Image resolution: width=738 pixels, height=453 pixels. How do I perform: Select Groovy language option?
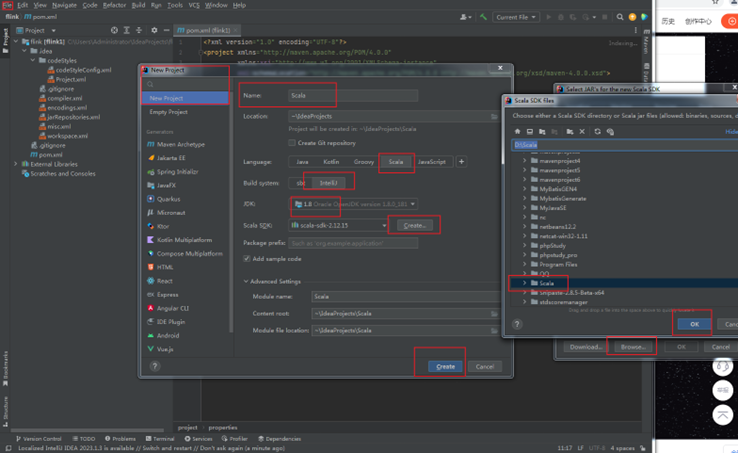363,162
